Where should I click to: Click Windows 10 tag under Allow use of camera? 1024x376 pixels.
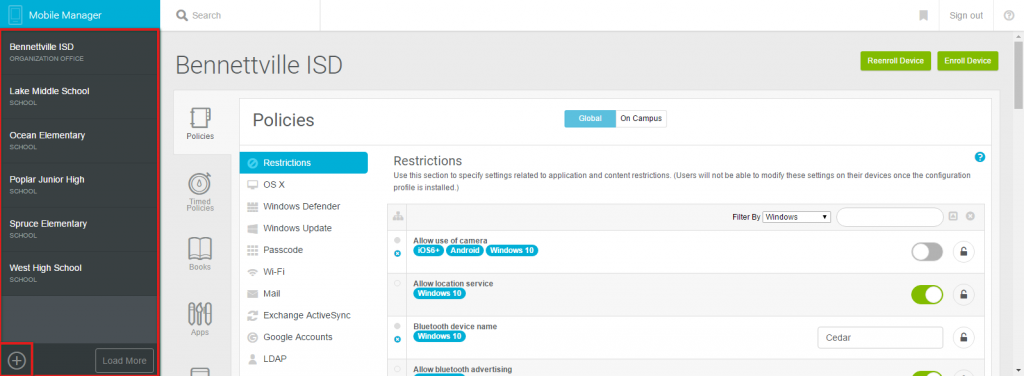pos(512,251)
